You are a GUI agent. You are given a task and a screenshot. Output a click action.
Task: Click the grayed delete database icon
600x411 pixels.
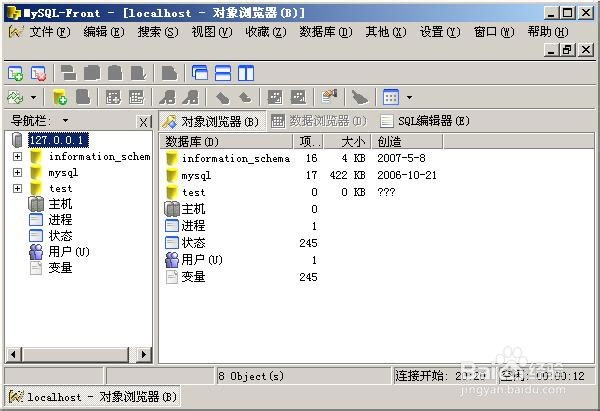pyautogui.click(x=83, y=97)
